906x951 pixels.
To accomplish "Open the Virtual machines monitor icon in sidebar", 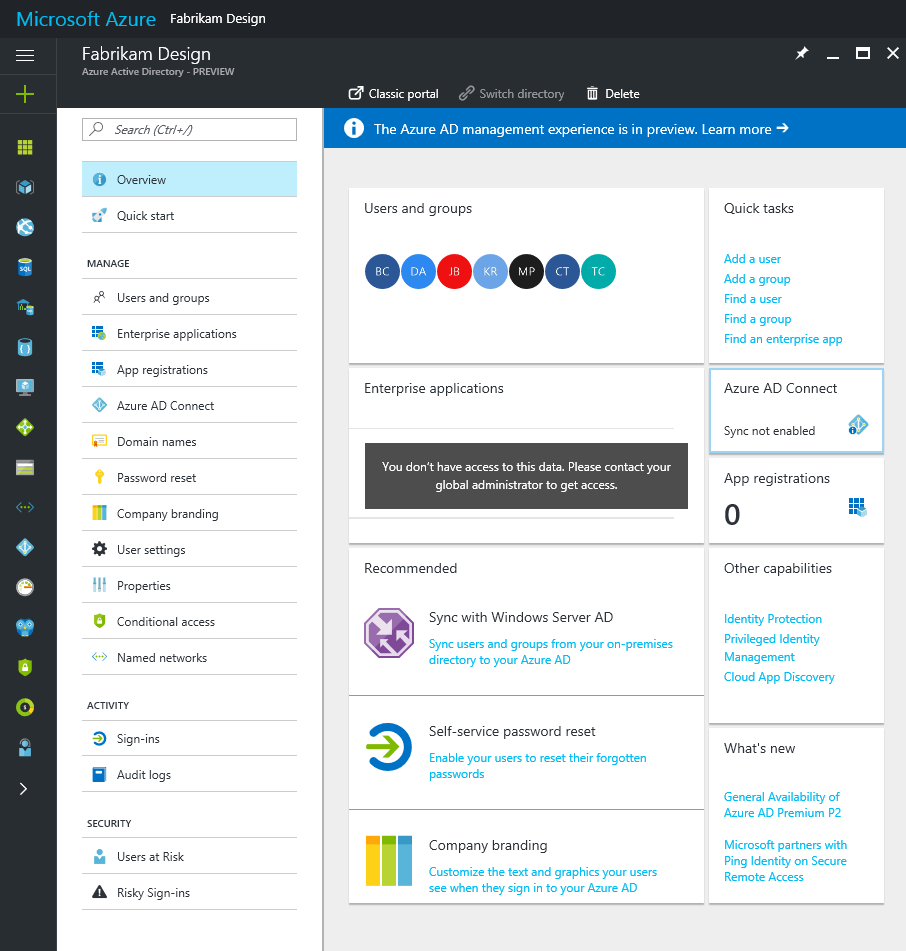I will tap(25, 387).
